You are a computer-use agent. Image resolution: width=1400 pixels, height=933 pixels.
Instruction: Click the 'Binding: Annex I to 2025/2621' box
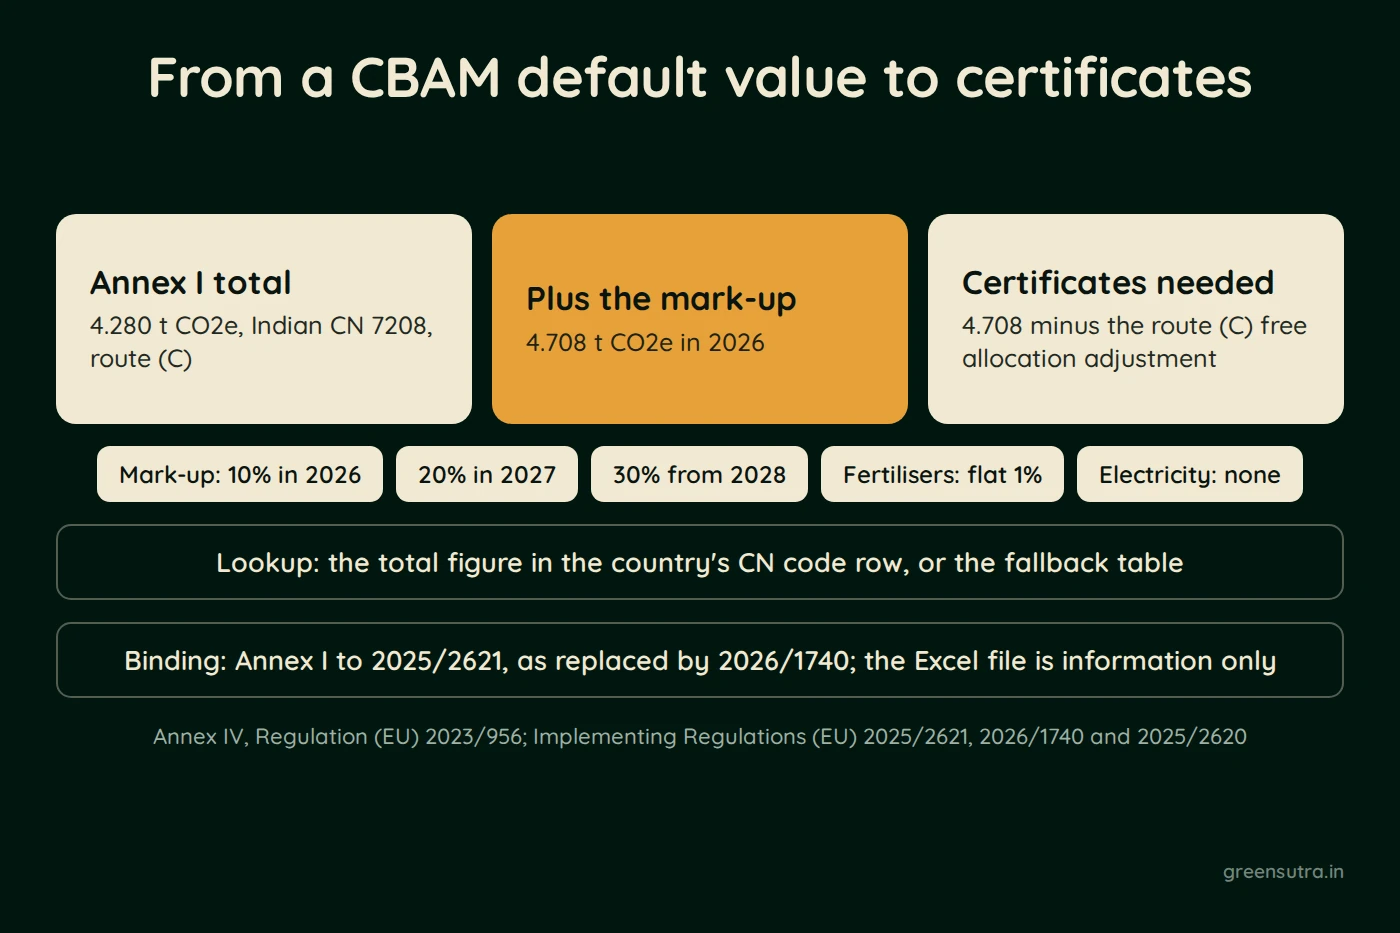700,660
